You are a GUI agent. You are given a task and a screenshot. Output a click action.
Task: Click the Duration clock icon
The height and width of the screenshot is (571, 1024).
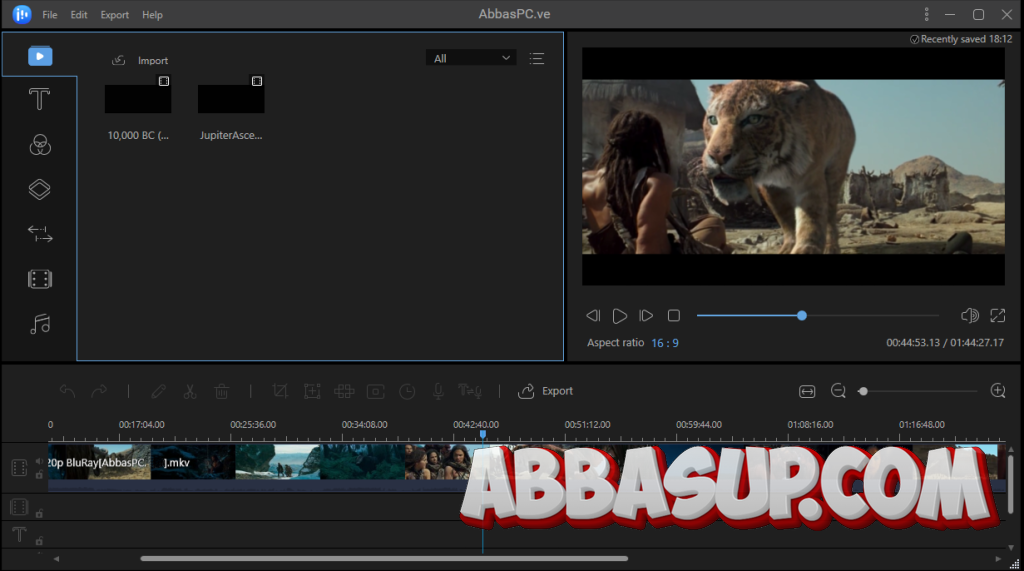click(x=407, y=391)
